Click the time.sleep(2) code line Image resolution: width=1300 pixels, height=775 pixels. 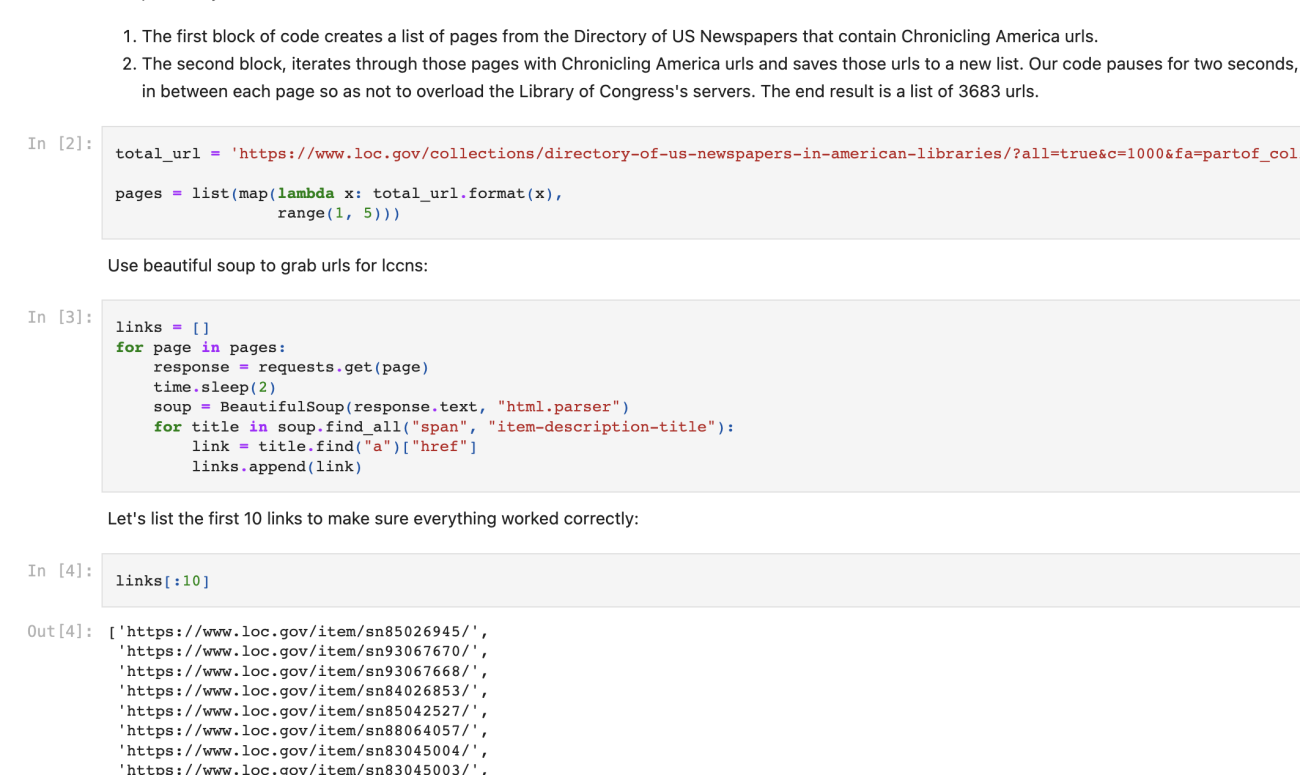pyautogui.click(x=214, y=387)
